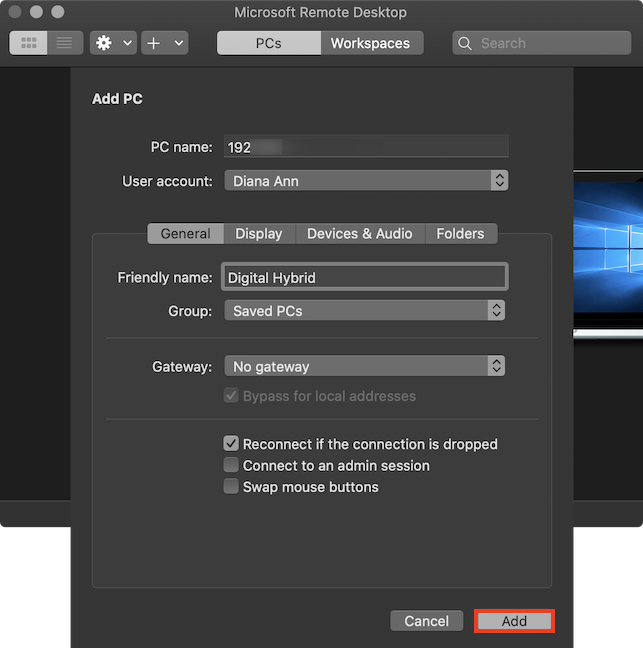643x648 pixels.
Task: Click the Cancel button
Action: tap(426, 621)
